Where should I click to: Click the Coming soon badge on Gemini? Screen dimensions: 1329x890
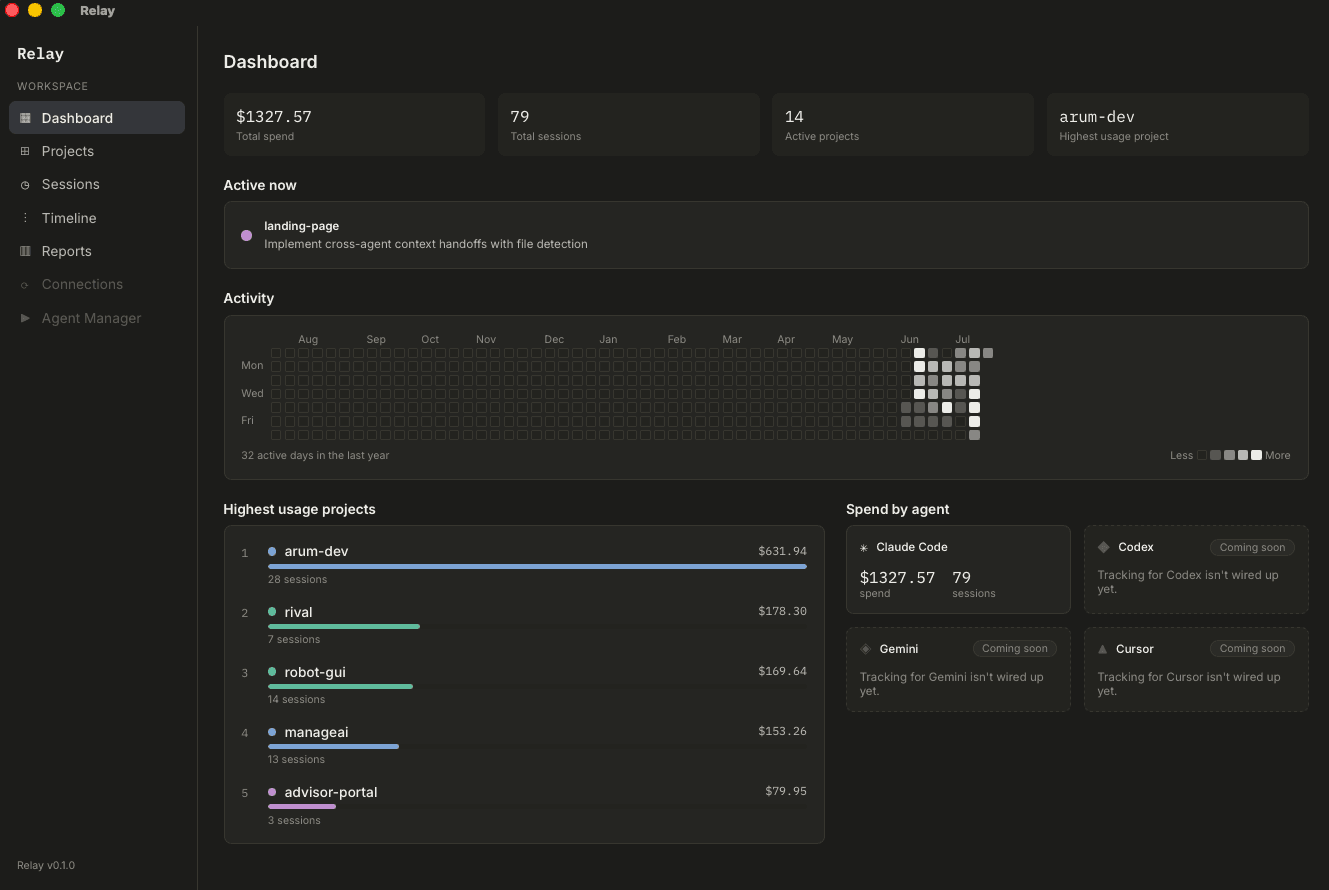click(x=1014, y=649)
